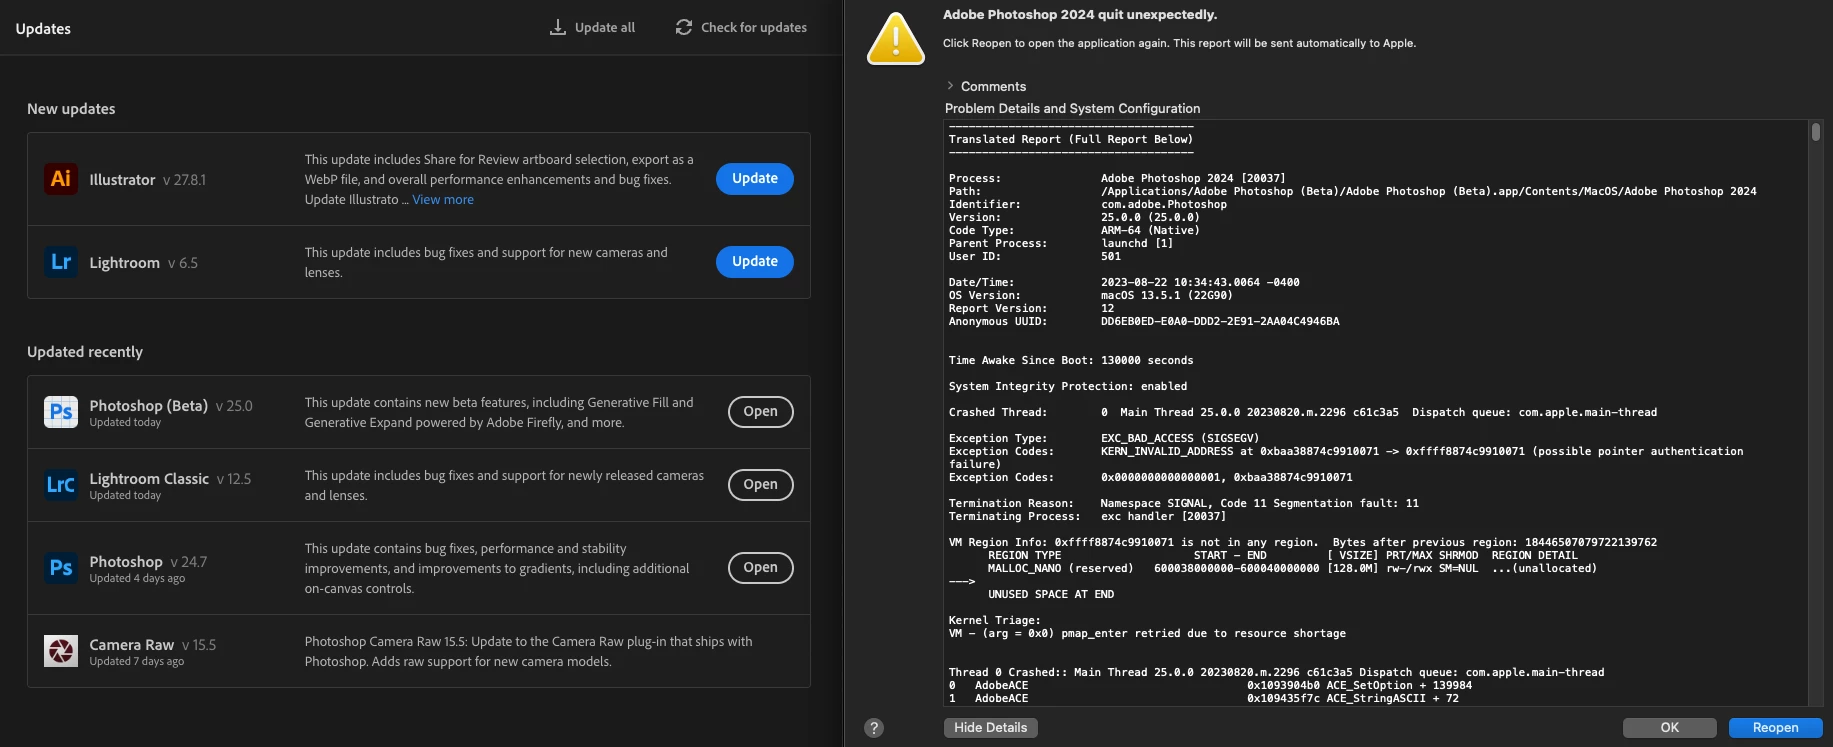
Task: Open Photoshop v 24.7
Action: (x=761, y=568)
